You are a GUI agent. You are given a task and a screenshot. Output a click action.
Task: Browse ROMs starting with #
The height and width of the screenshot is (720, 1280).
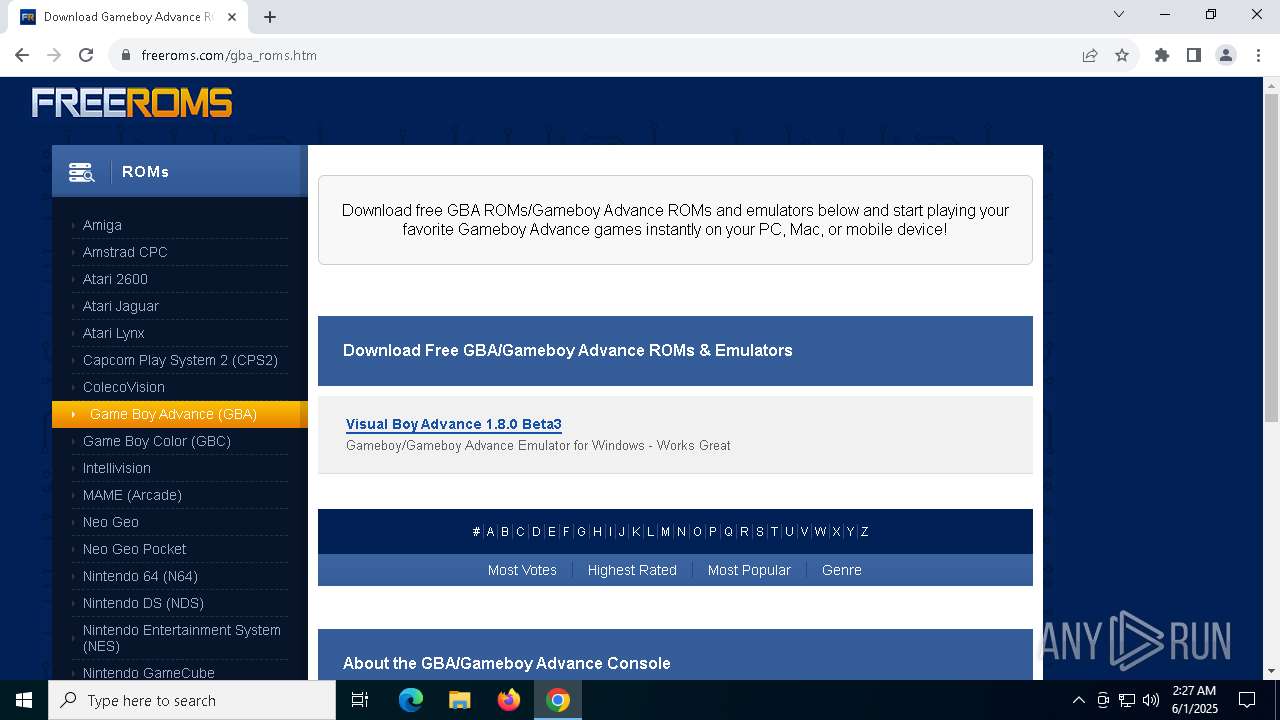476,532
